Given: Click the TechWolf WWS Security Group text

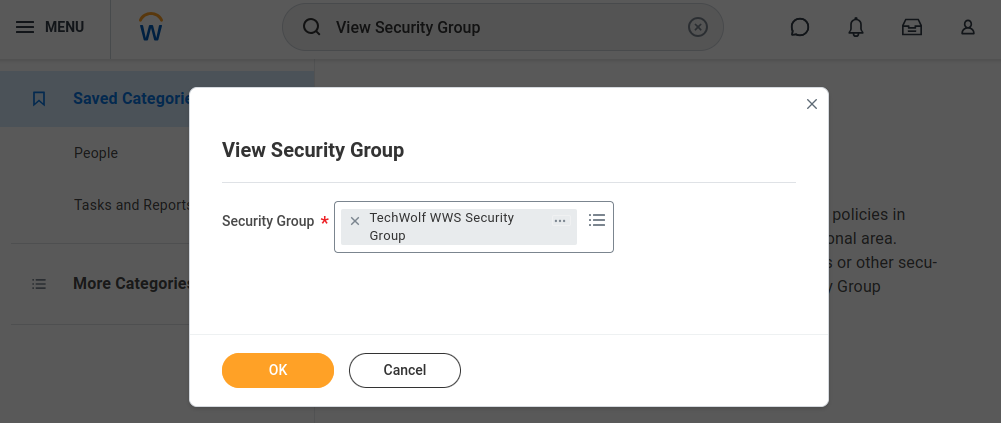Looking at the screenshot, I should click(442, 226).
